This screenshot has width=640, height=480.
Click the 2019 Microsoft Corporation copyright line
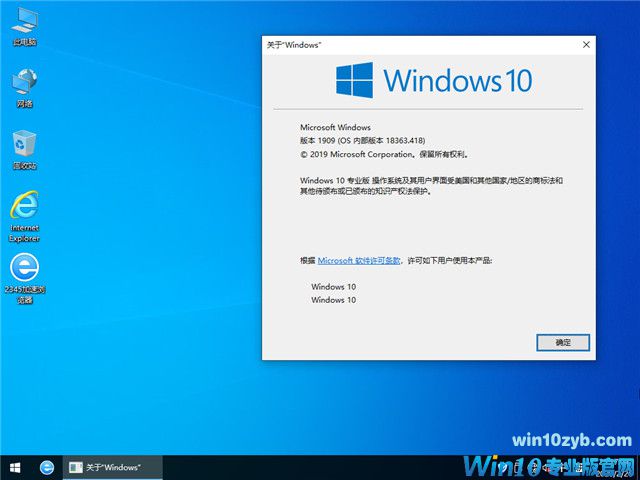tap(385, 154)
